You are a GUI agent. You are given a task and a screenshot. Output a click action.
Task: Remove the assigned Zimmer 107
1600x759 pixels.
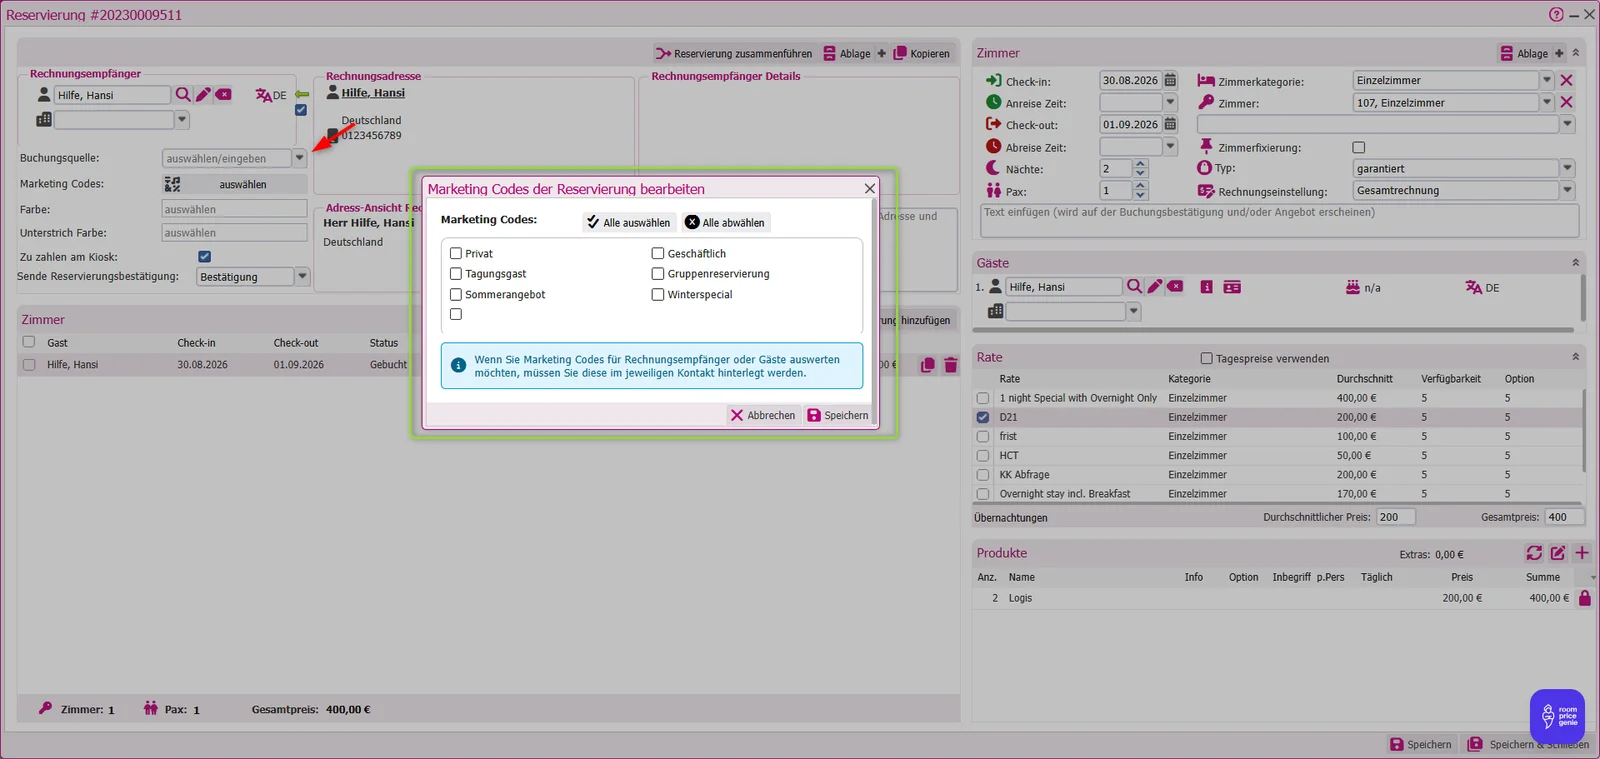(1566, 103)
